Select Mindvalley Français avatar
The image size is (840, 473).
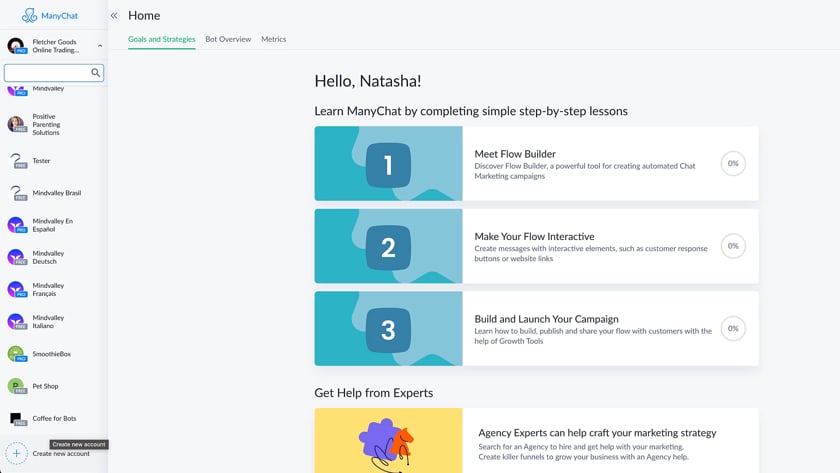(x=16, y=289)
